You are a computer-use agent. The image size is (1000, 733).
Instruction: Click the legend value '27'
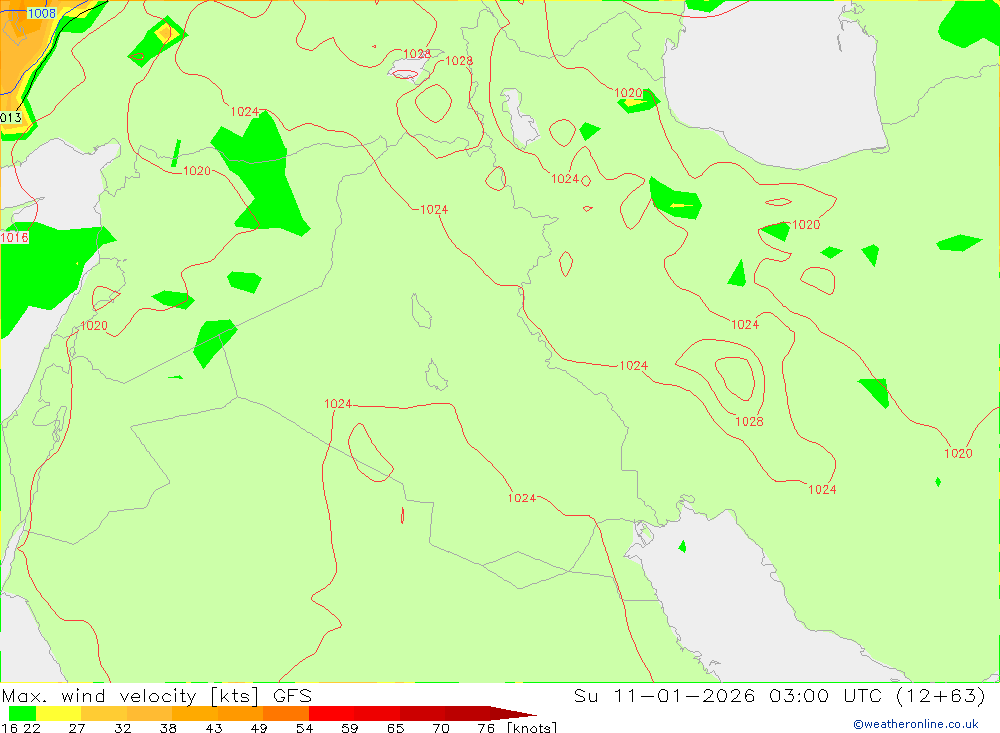77,728
